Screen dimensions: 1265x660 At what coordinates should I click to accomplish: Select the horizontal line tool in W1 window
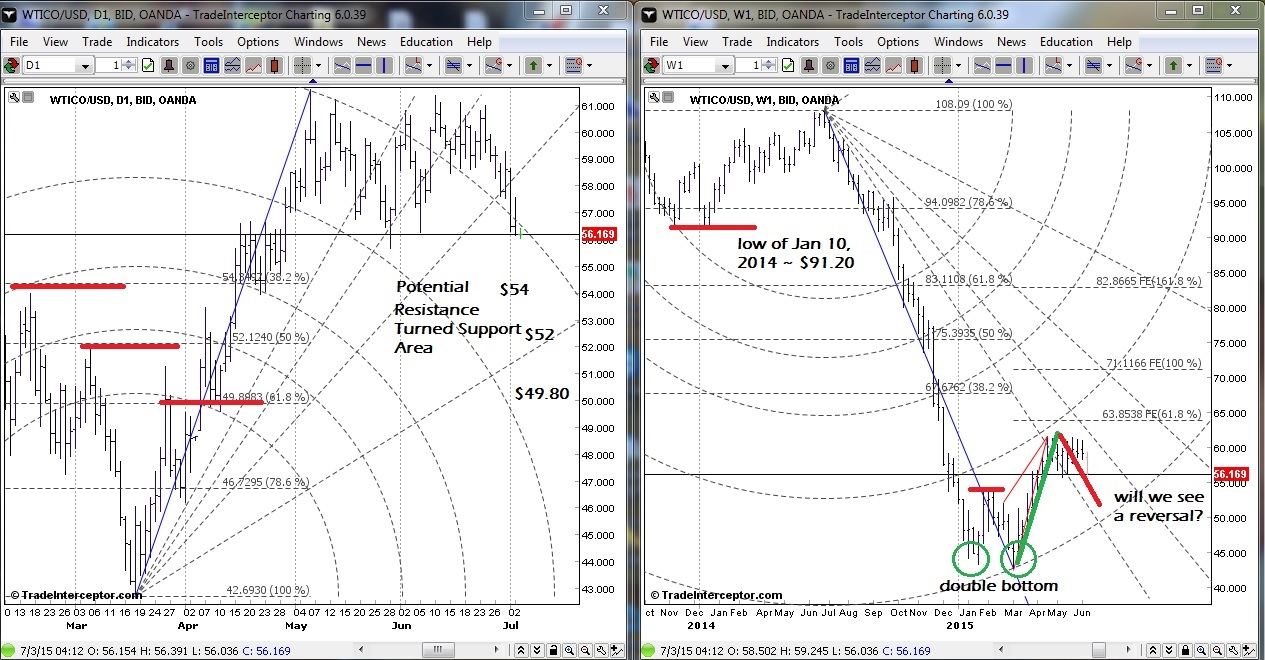pyautogui.click(x=1003, y=65)
